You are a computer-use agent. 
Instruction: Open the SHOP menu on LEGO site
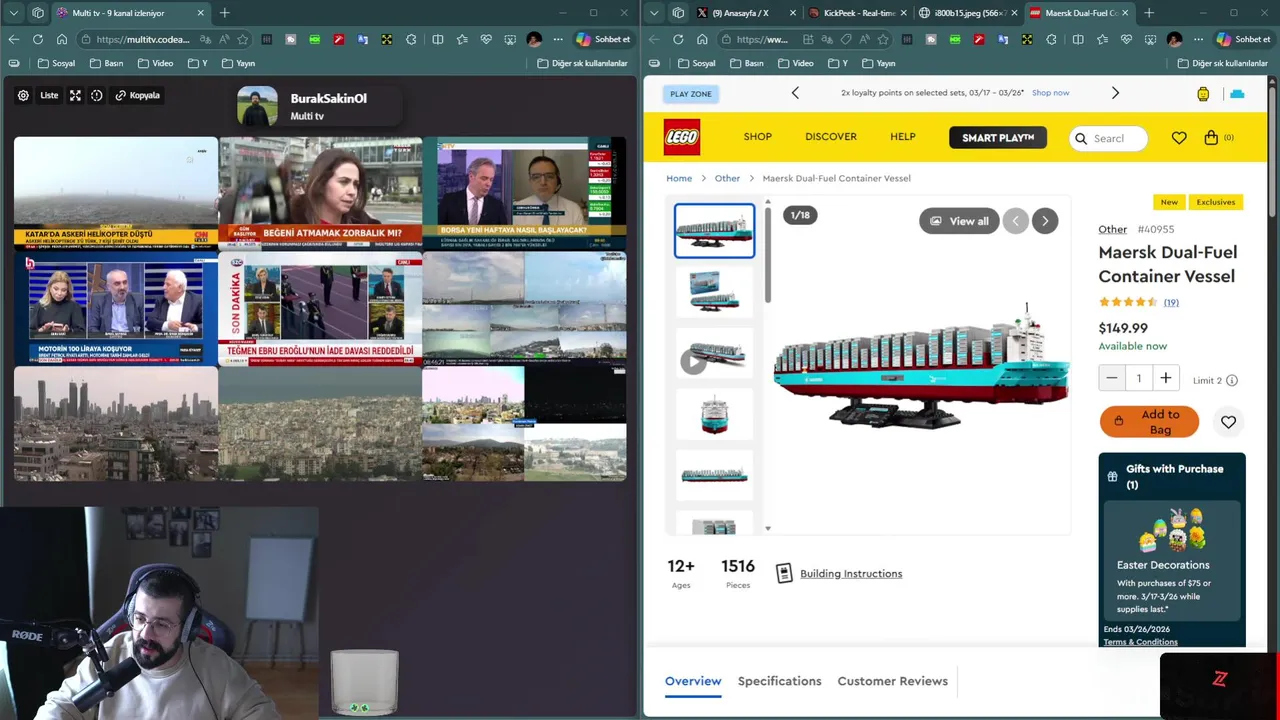758,137
